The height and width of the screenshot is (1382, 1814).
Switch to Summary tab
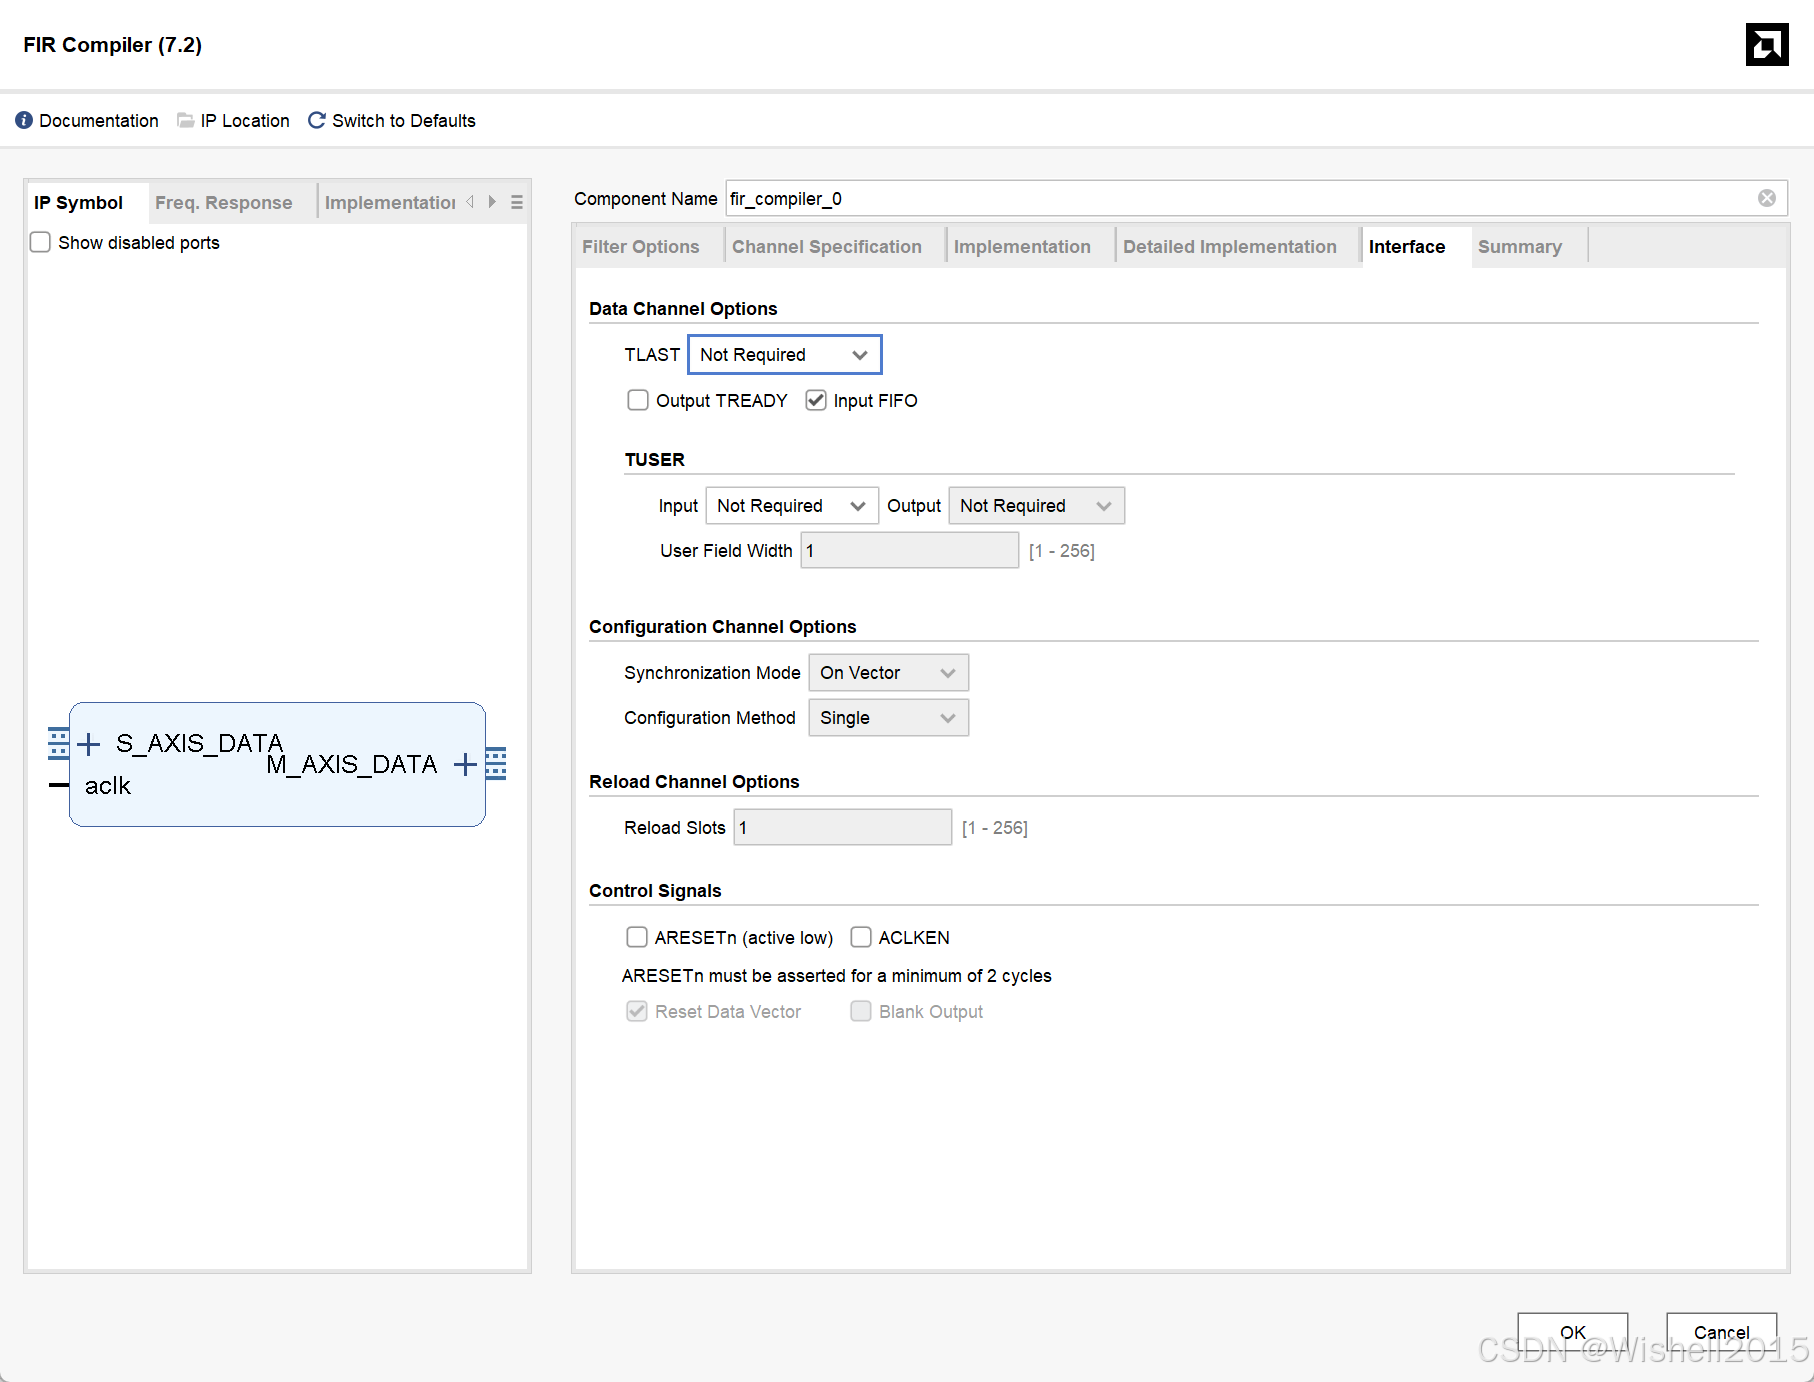pos(1520,247)
